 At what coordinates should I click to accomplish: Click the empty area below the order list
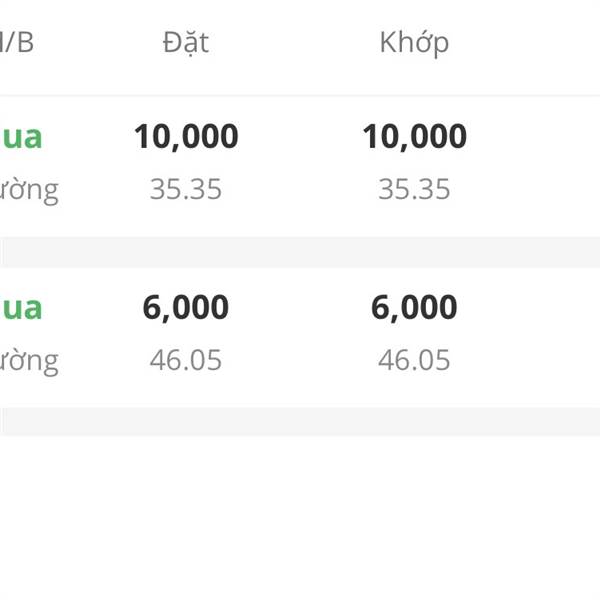point(300,517)
